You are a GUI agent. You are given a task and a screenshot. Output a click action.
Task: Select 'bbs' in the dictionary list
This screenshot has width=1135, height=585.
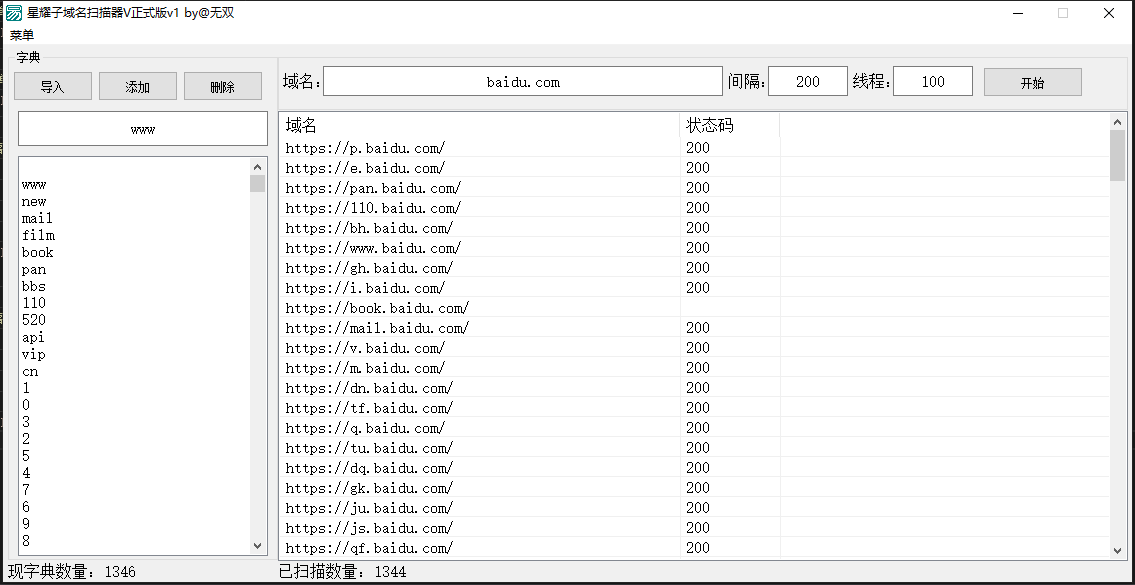pyautogui.click(x=34, y=286)
